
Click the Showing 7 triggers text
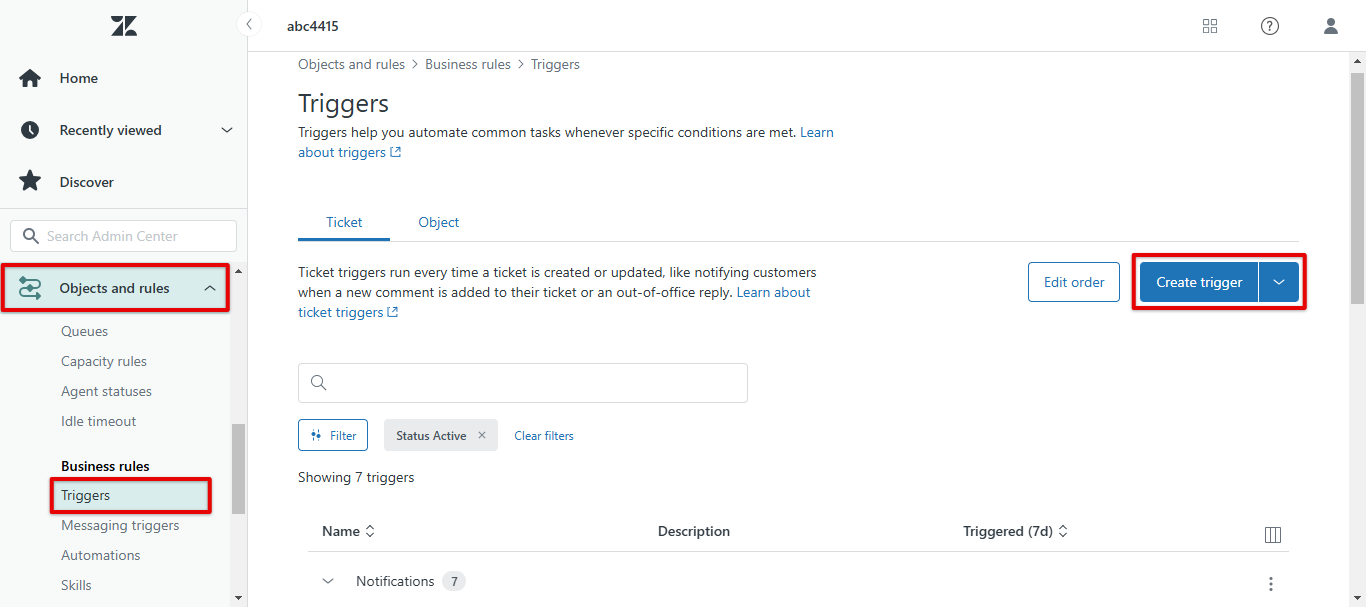tap(356, 477)
